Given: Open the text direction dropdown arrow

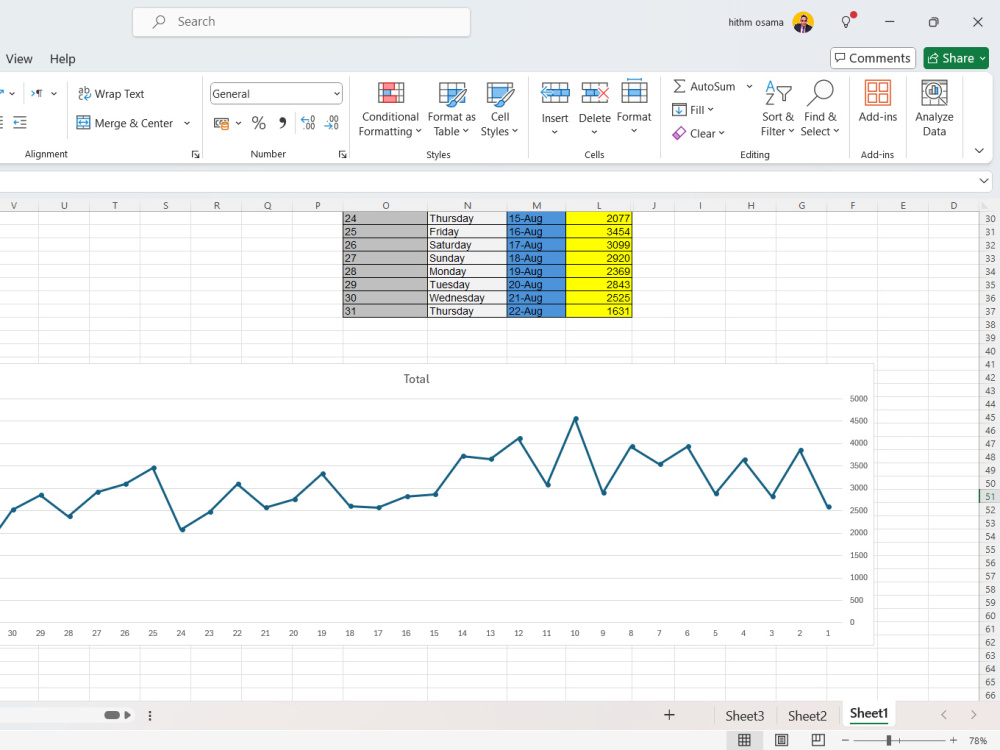Looking at the screenshot, I should [x=54, y=94].
